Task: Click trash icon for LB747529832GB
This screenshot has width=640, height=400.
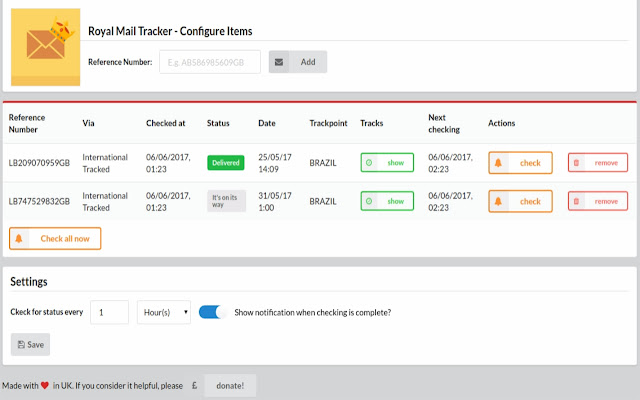Action: (576, 201)
